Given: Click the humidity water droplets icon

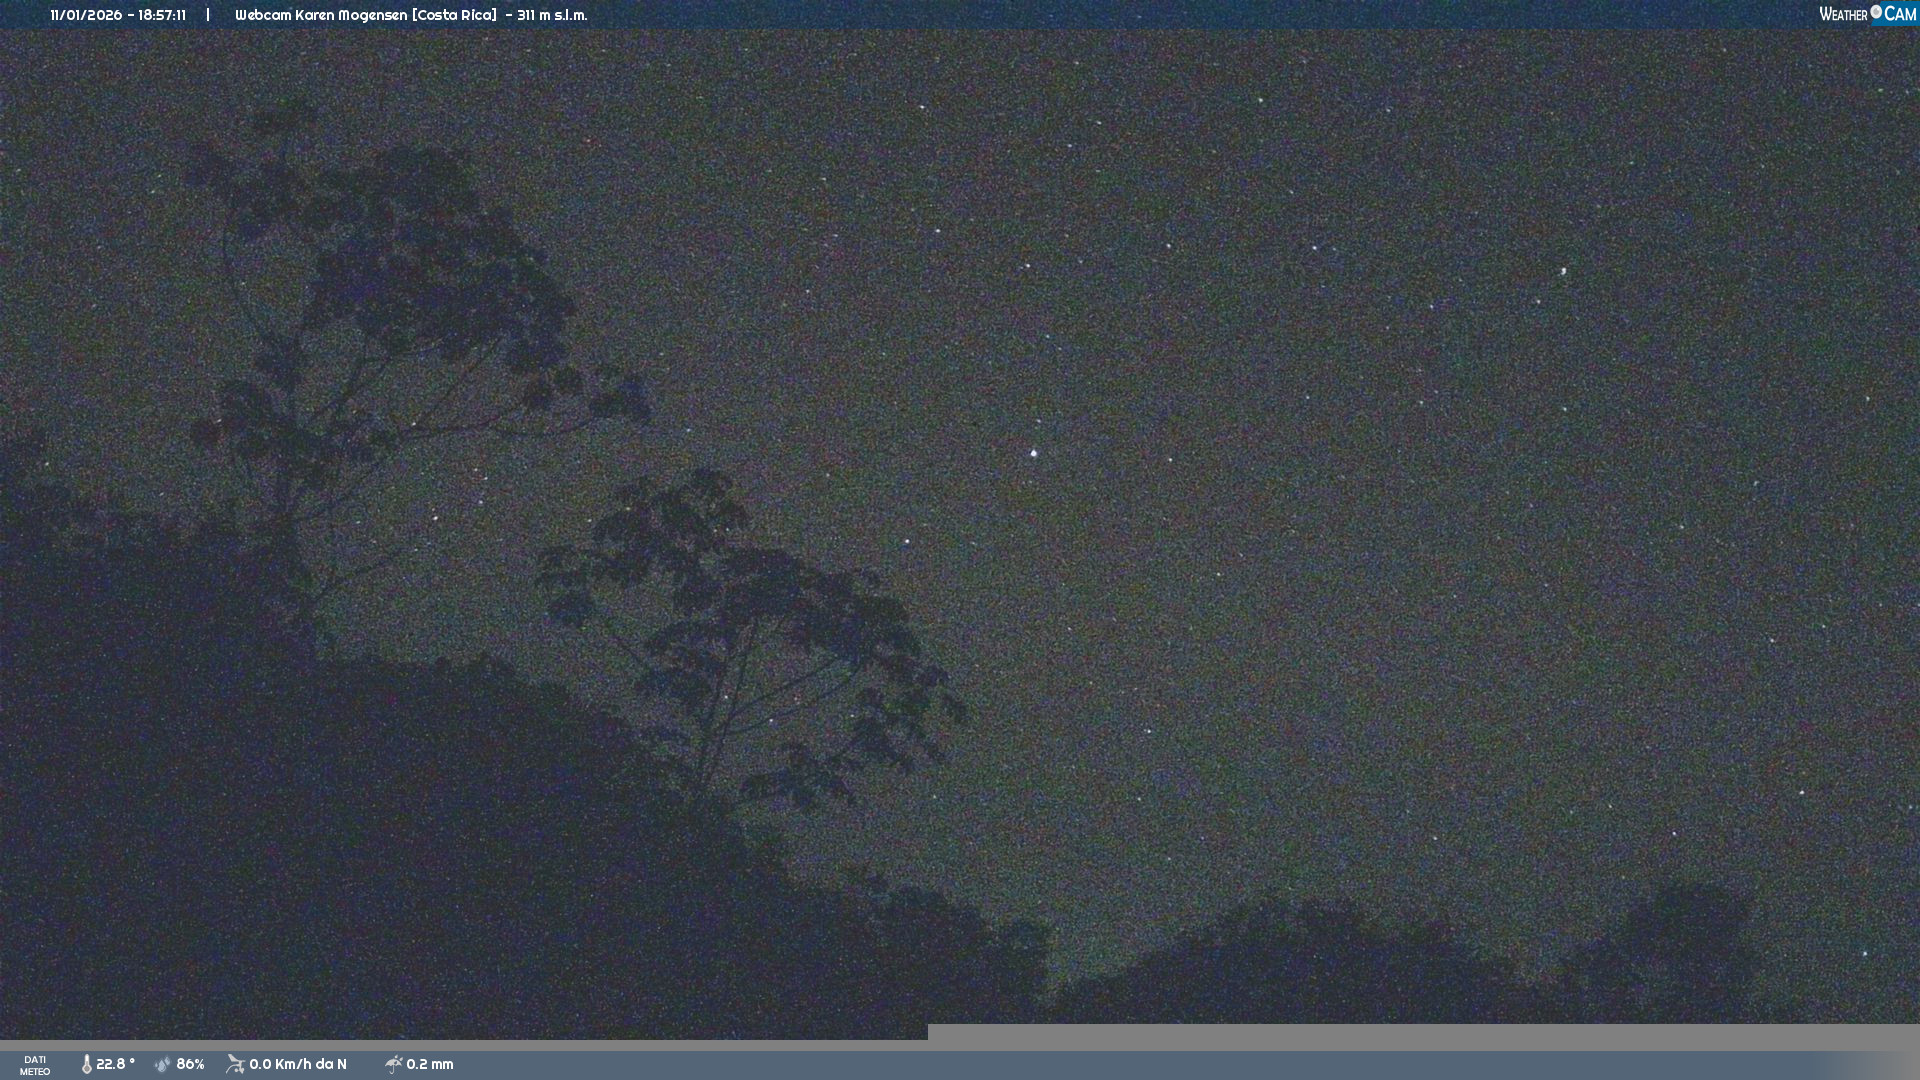Looking at the screenshot, I should pos(163,1064).
